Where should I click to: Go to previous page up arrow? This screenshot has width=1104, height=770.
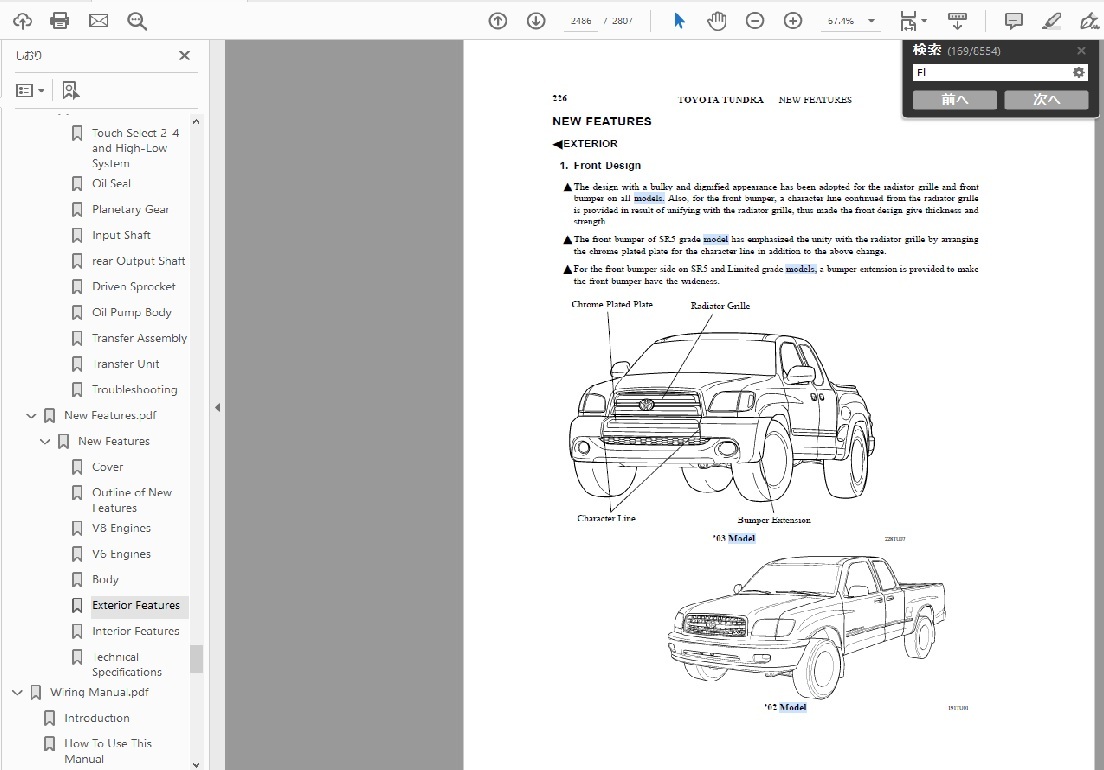498,21
